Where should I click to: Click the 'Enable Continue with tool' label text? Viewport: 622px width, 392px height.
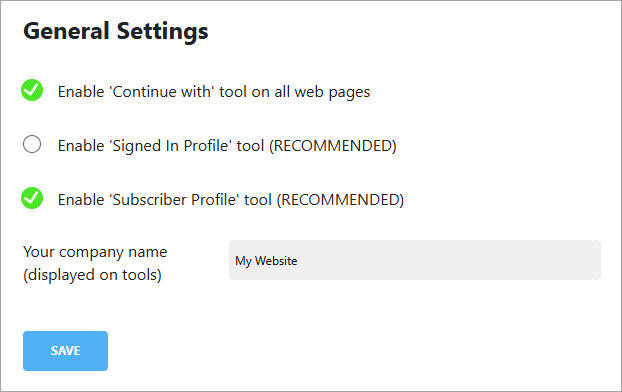tap(214, 92)
